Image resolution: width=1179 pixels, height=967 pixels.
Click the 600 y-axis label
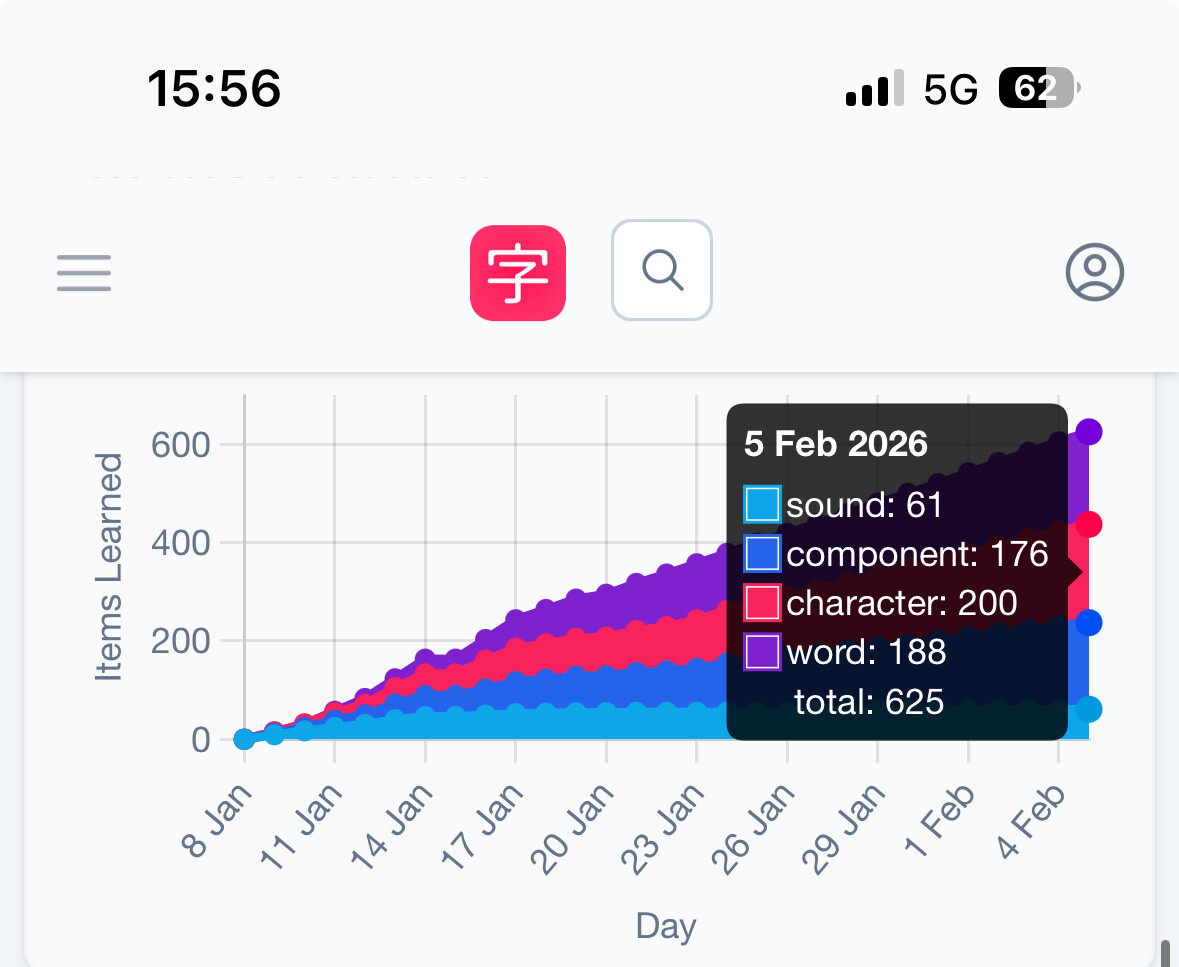(x=180, y=444)
